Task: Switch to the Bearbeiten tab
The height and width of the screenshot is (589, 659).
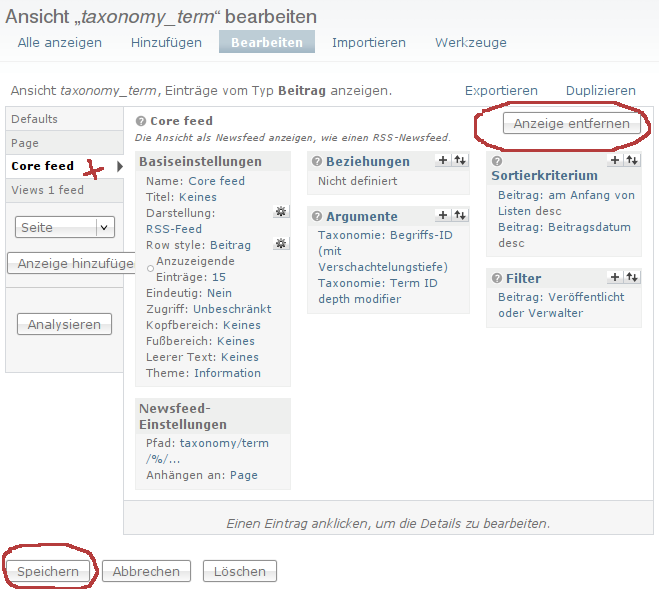Action: [x=267, y=42]
